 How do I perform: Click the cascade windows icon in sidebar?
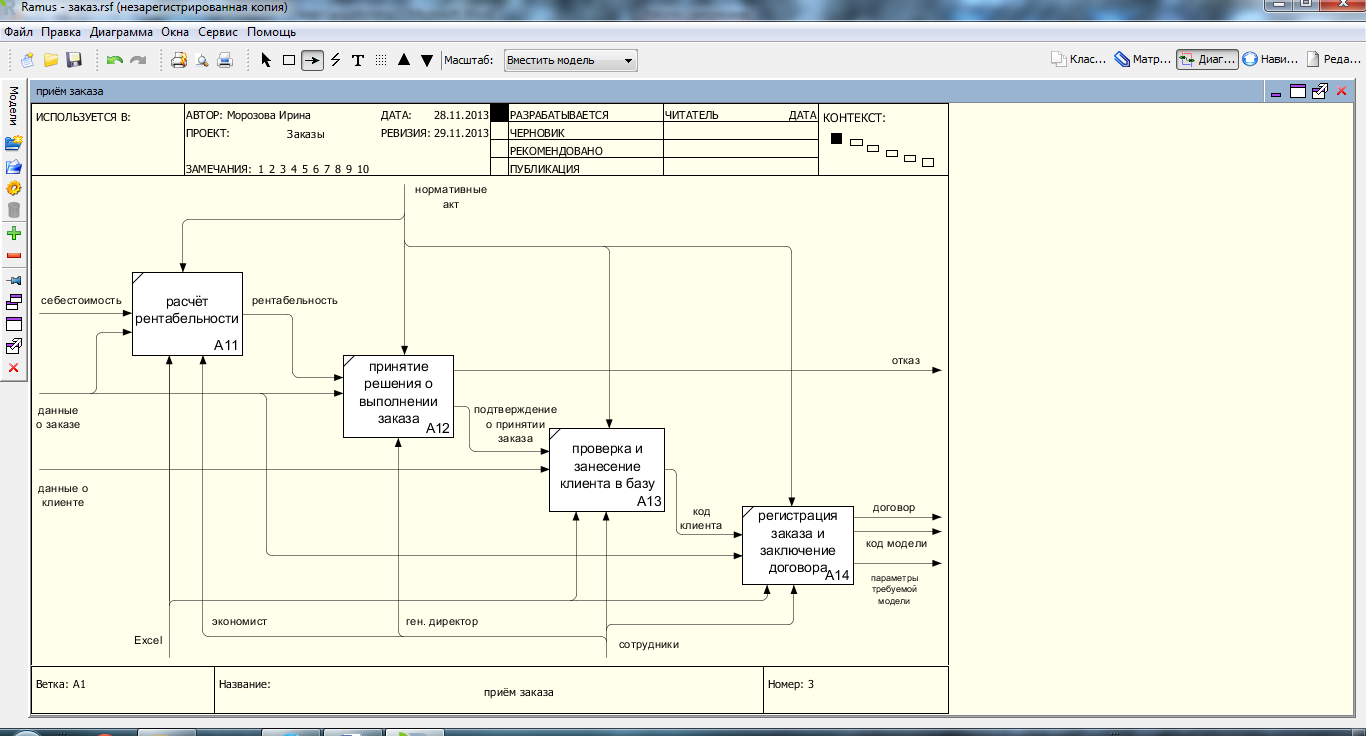point(14,302)
